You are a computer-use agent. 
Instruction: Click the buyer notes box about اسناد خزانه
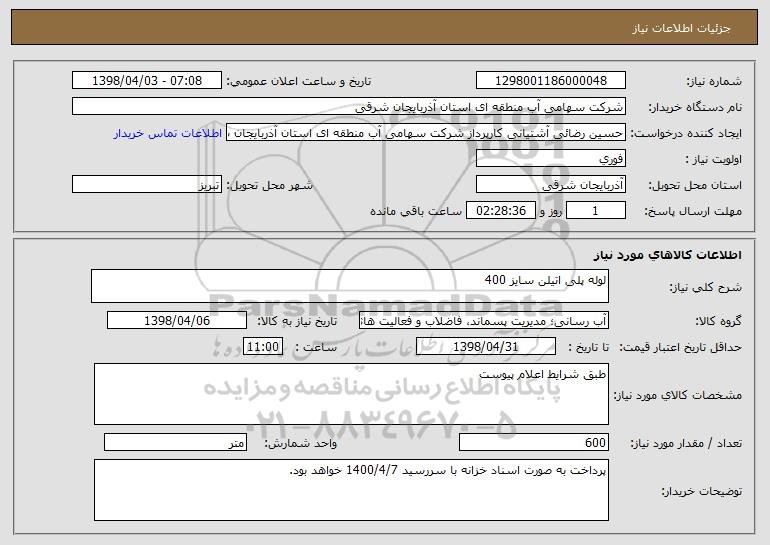[x=351, y=490]
